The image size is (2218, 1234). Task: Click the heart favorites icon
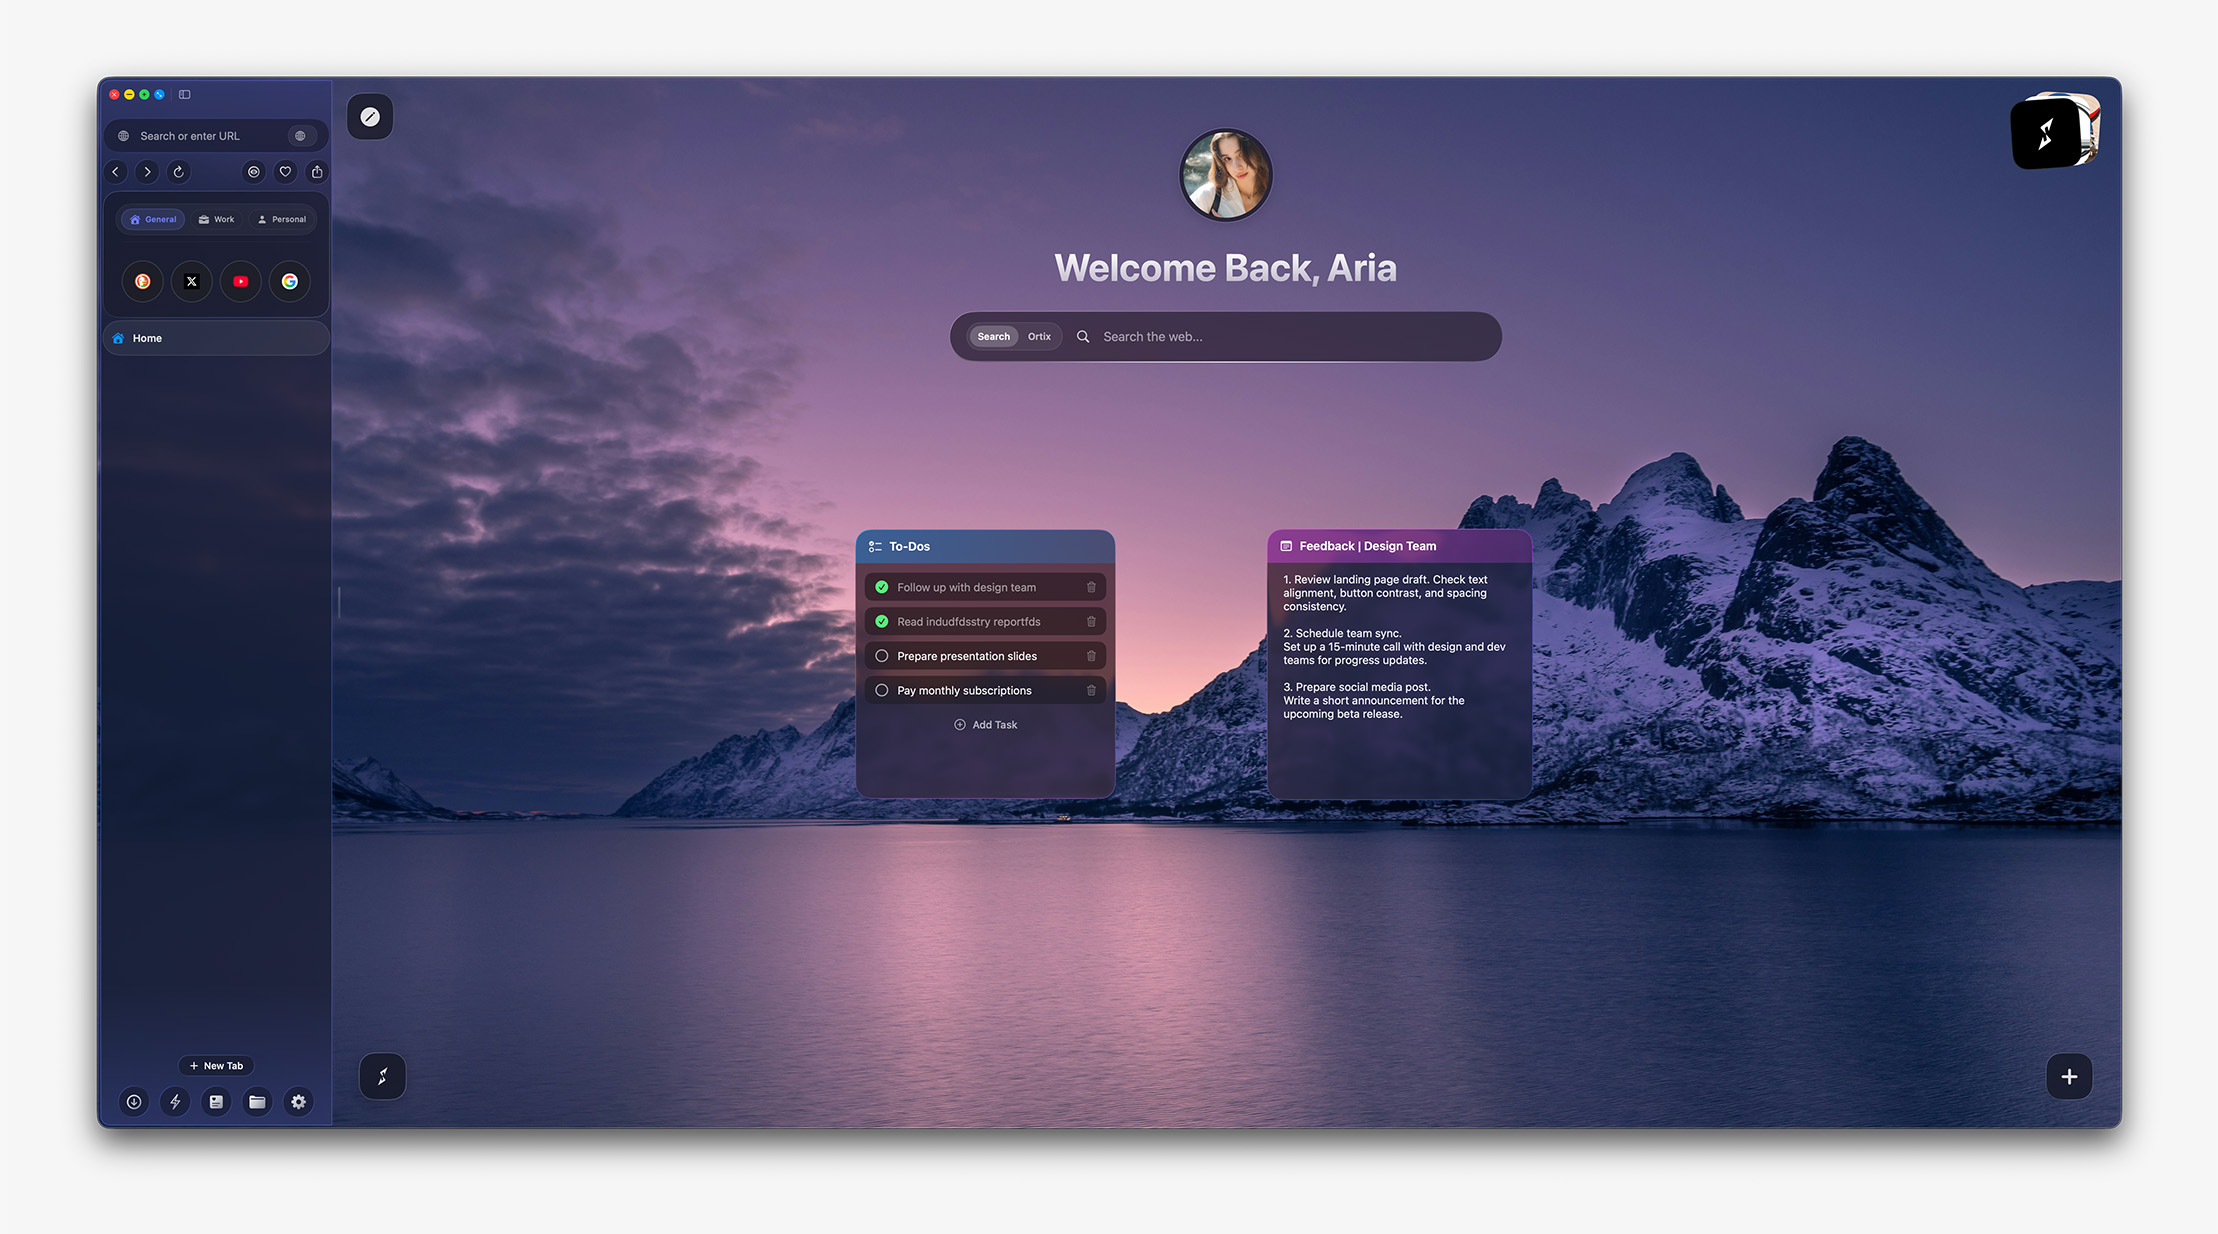click(285, 171)
